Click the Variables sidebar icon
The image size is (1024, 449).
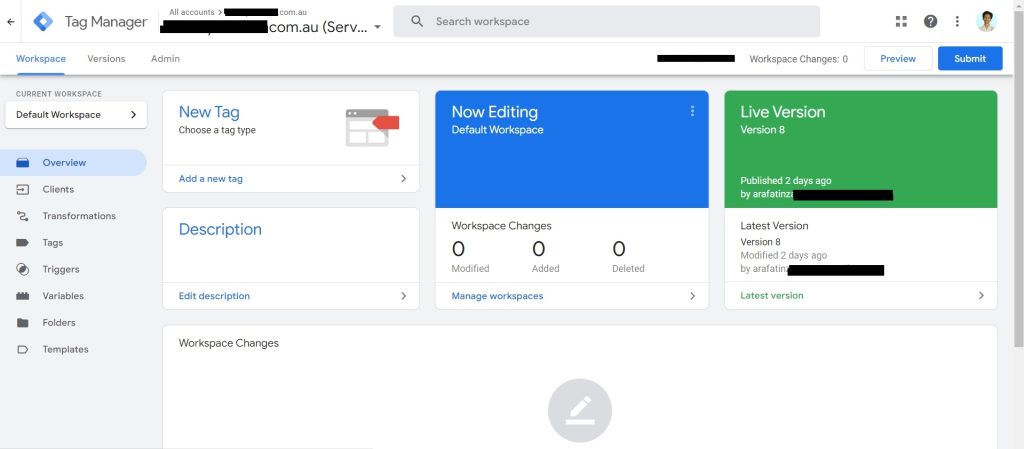click(x=23, y=296)
